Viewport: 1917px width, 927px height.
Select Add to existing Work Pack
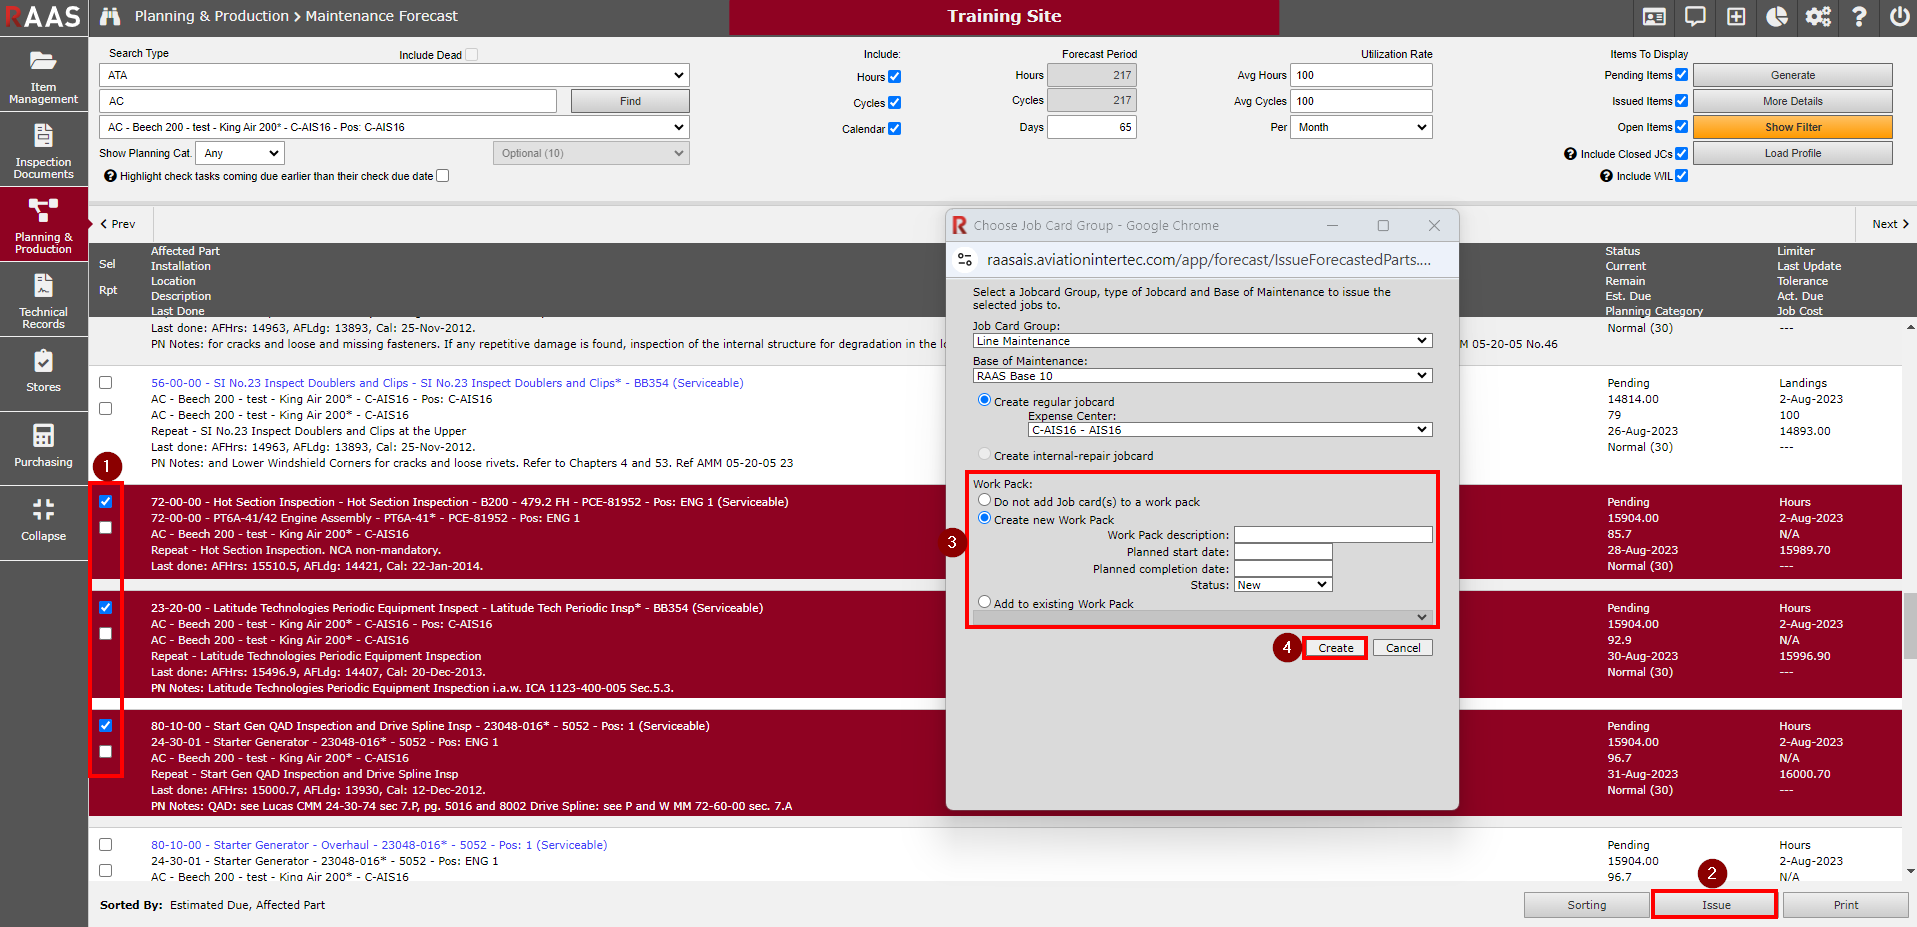coord(985,603)
